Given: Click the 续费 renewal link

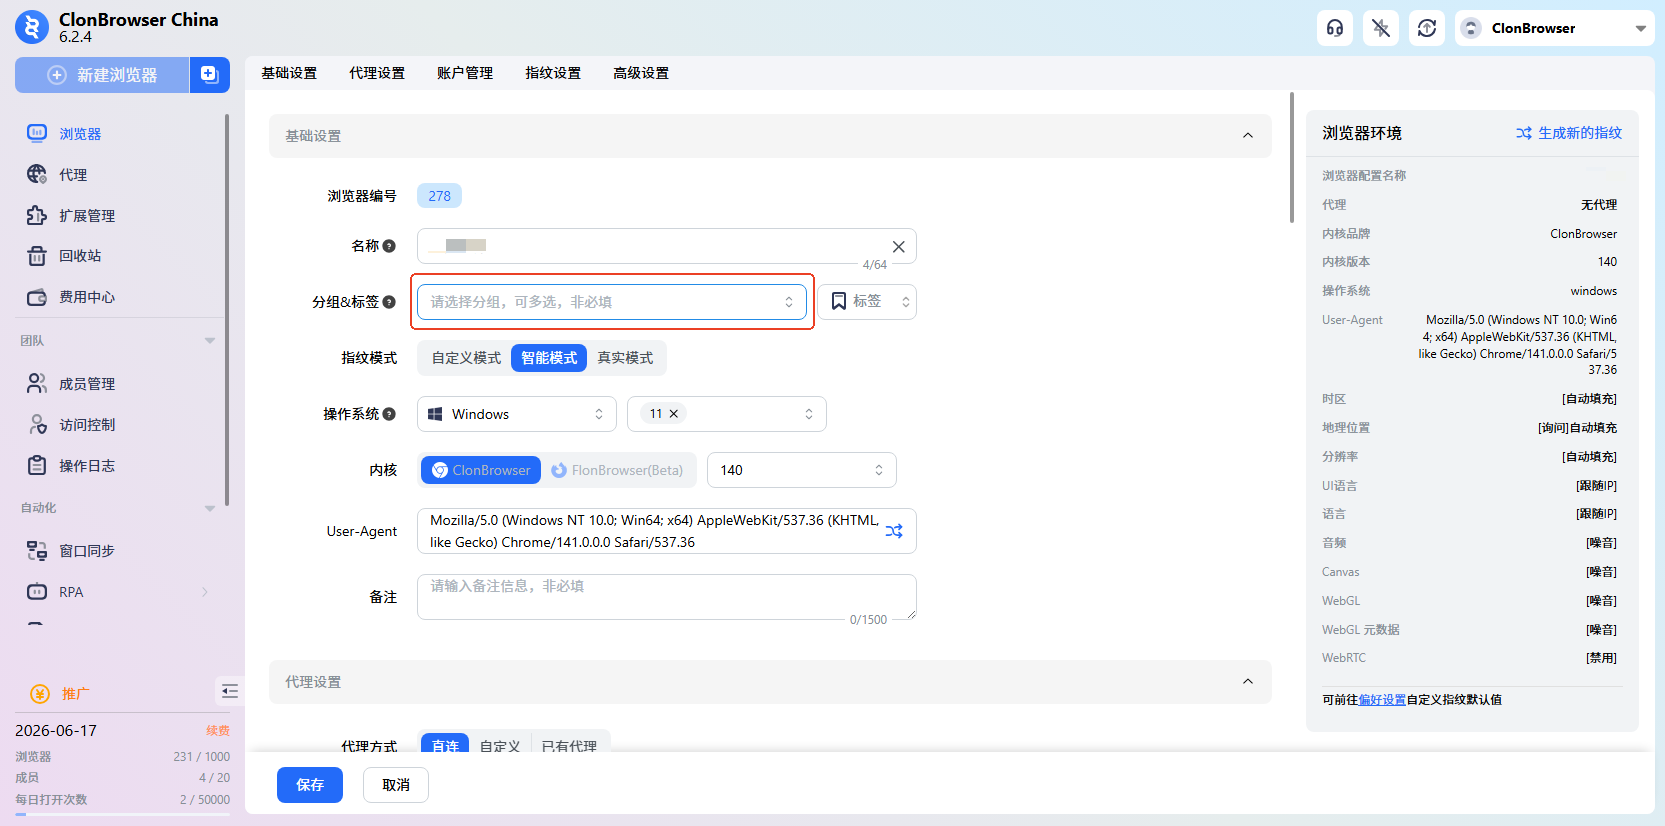Looking at the screenshot, I should click(218, 731).
